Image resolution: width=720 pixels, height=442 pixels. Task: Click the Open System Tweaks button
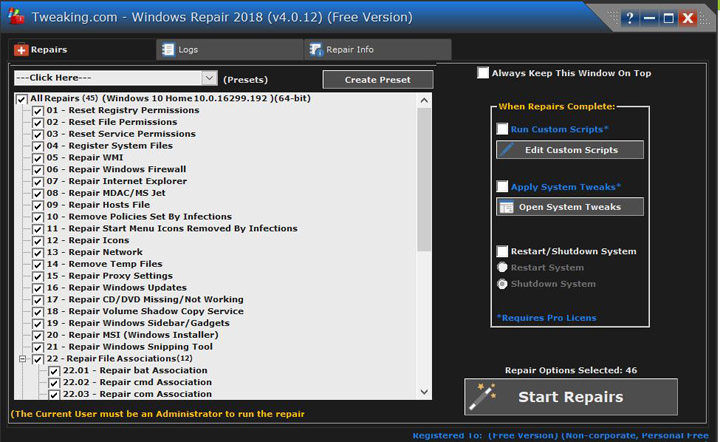click(x=570, y=207)
